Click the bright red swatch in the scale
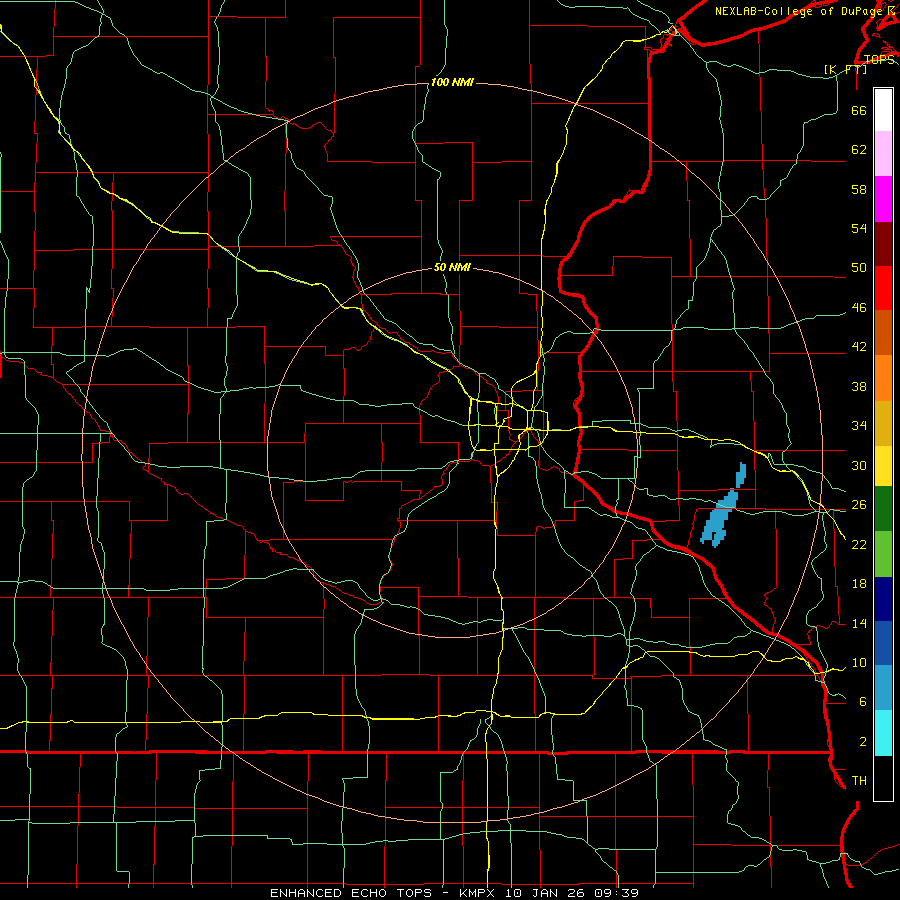This screenshot has height=900, width=900. click(x=883, y=288)
